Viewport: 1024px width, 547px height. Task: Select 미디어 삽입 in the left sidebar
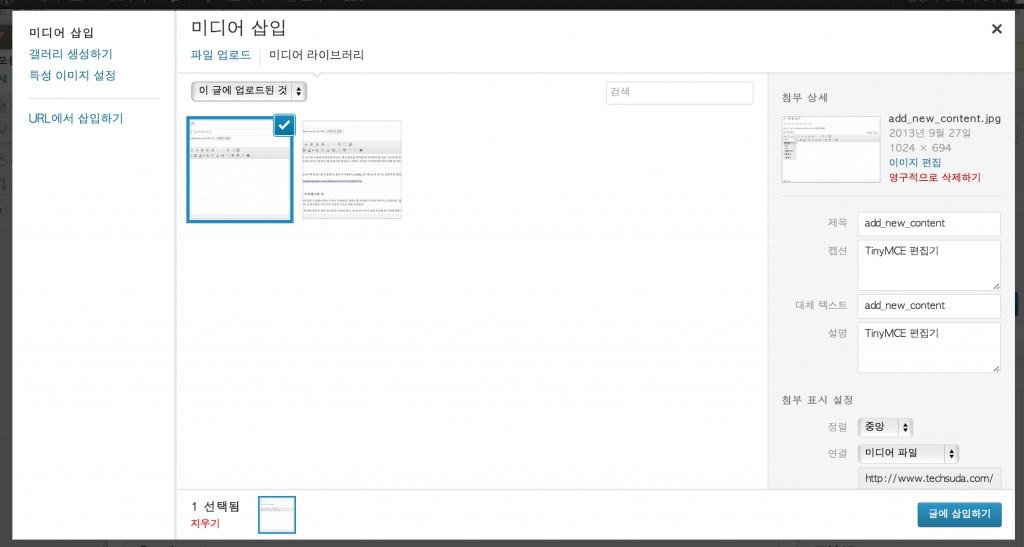point(61,33)
